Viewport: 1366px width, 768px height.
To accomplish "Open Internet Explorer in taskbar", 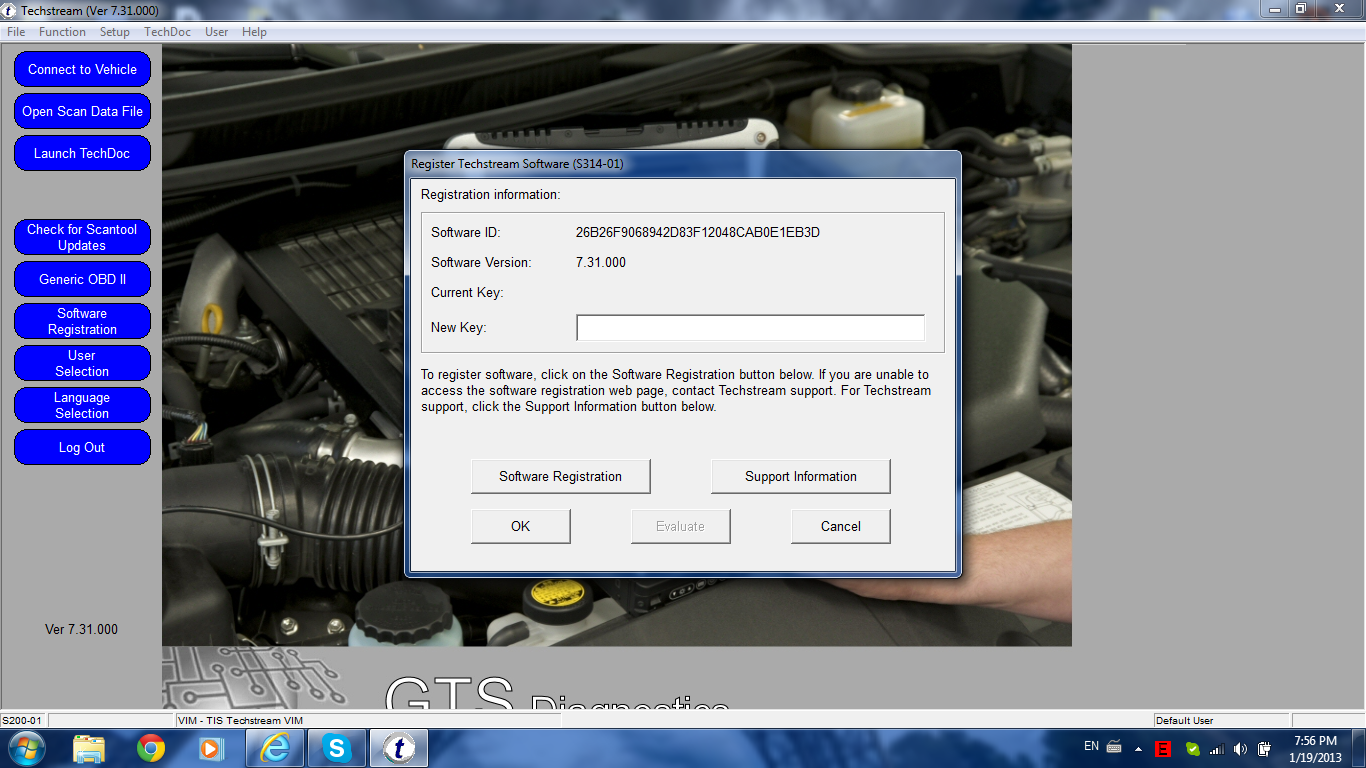I will click(275, 748).
